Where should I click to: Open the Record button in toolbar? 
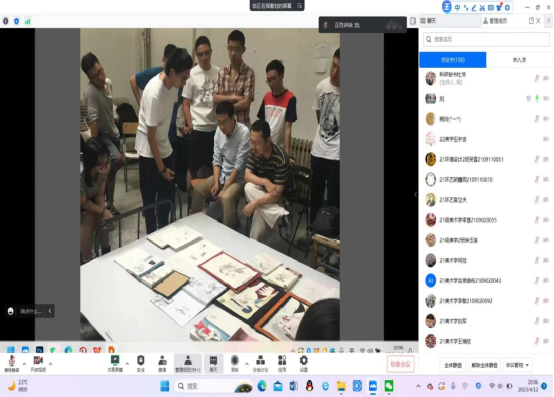[235, 364]
